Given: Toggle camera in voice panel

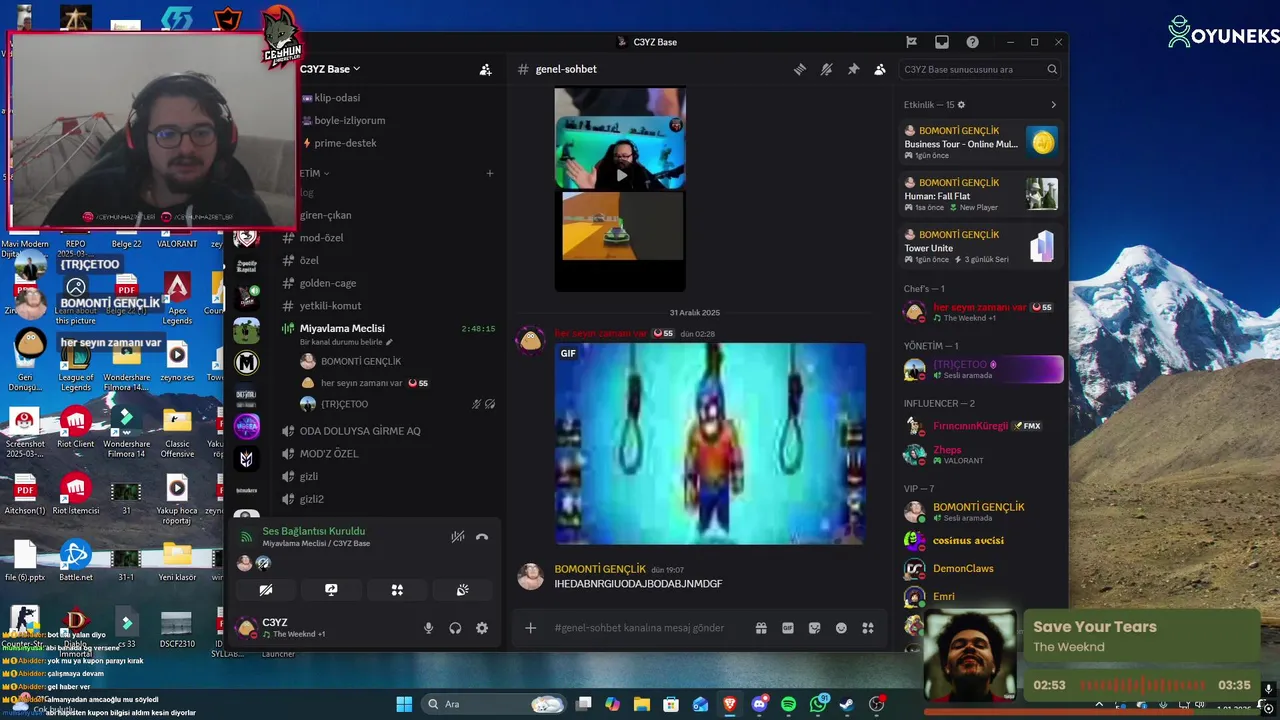Looking at the screenshot, I should point(266,590).
